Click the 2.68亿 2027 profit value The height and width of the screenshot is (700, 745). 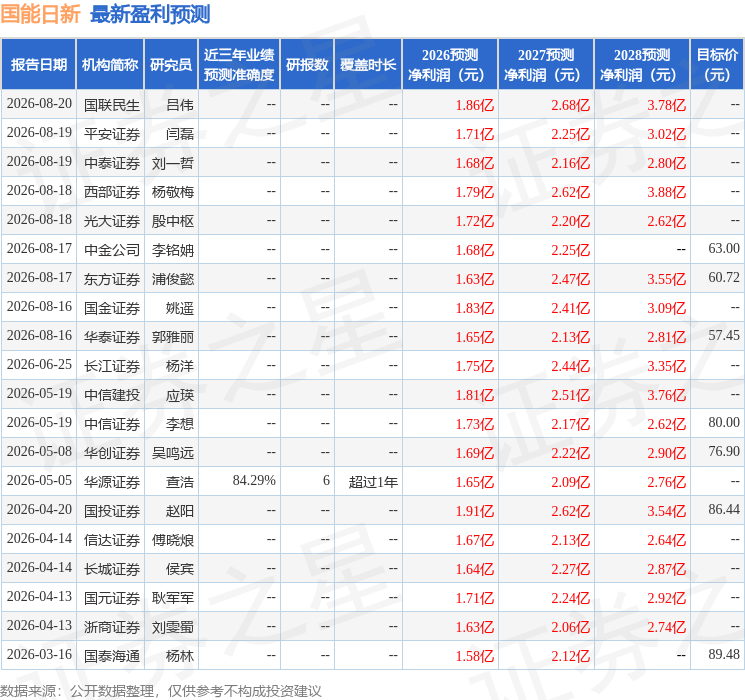coord(570,105)
